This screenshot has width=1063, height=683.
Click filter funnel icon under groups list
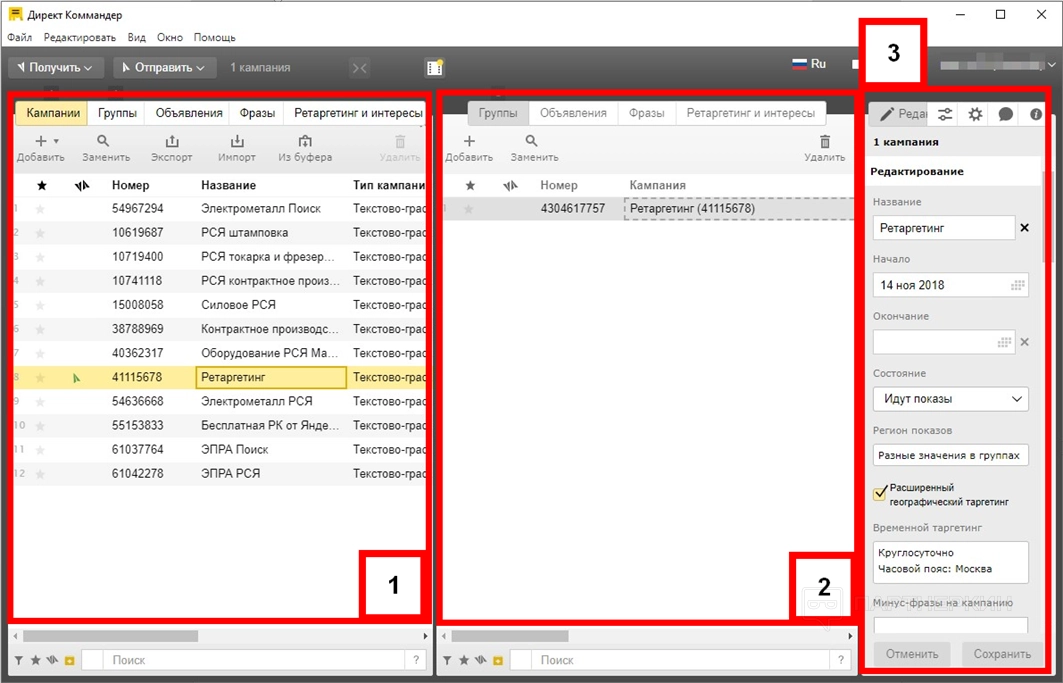coord(447,660)
